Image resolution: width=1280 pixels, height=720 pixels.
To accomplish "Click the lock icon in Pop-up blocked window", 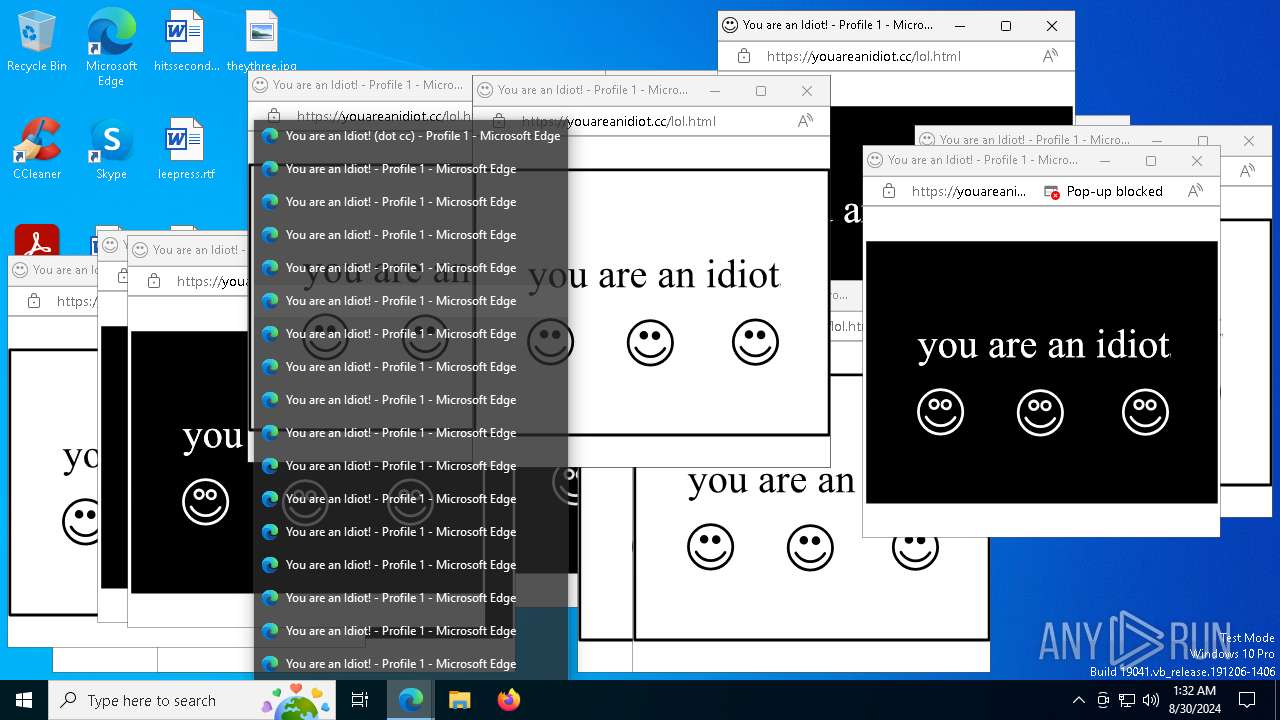I will pyautogui.click(x=889, y=191).
